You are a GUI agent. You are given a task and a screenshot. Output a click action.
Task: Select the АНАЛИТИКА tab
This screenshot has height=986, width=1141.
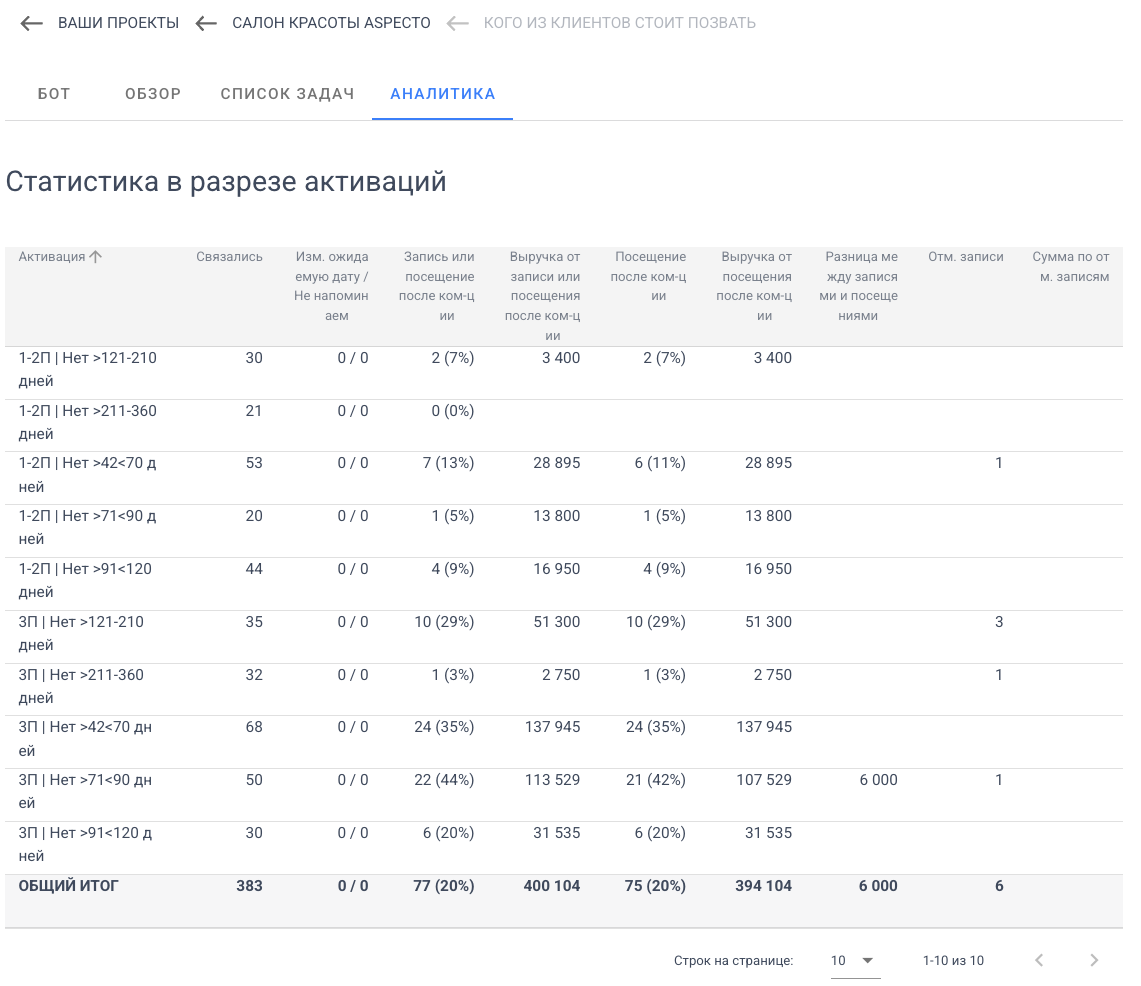[442, 94]
